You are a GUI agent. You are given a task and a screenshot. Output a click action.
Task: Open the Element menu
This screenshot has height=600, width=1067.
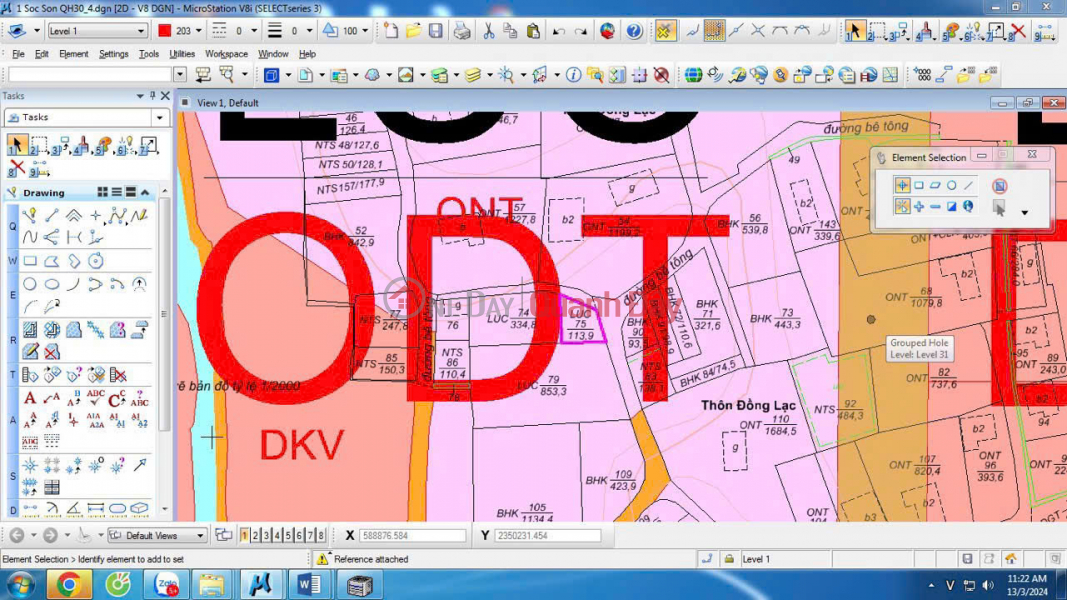click(x=73, y=54)
